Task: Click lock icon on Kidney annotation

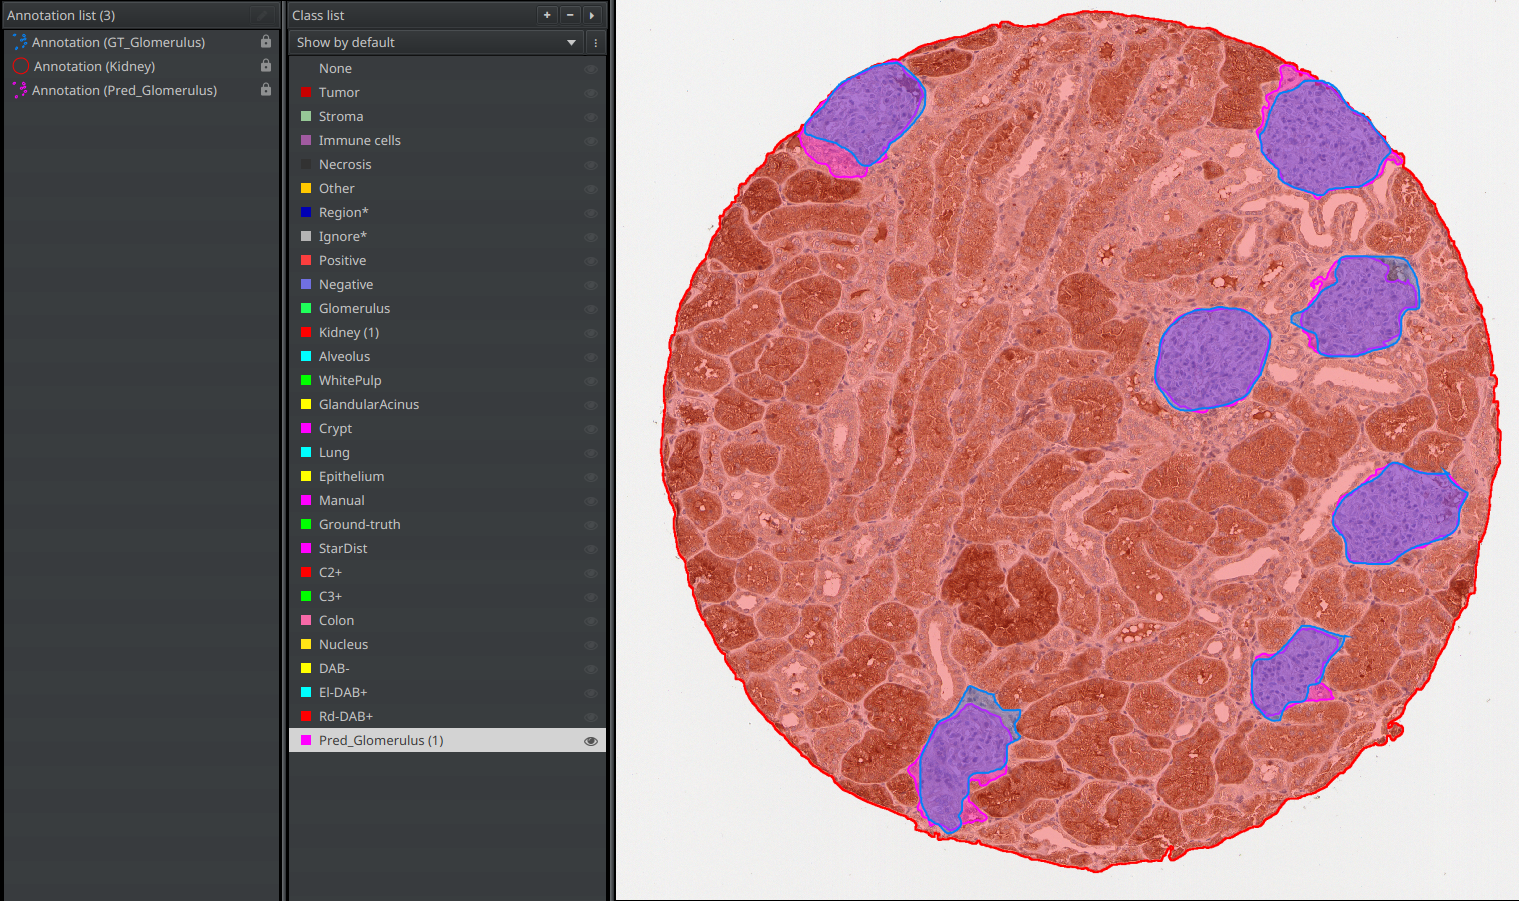Action: (x=266, y=66)
